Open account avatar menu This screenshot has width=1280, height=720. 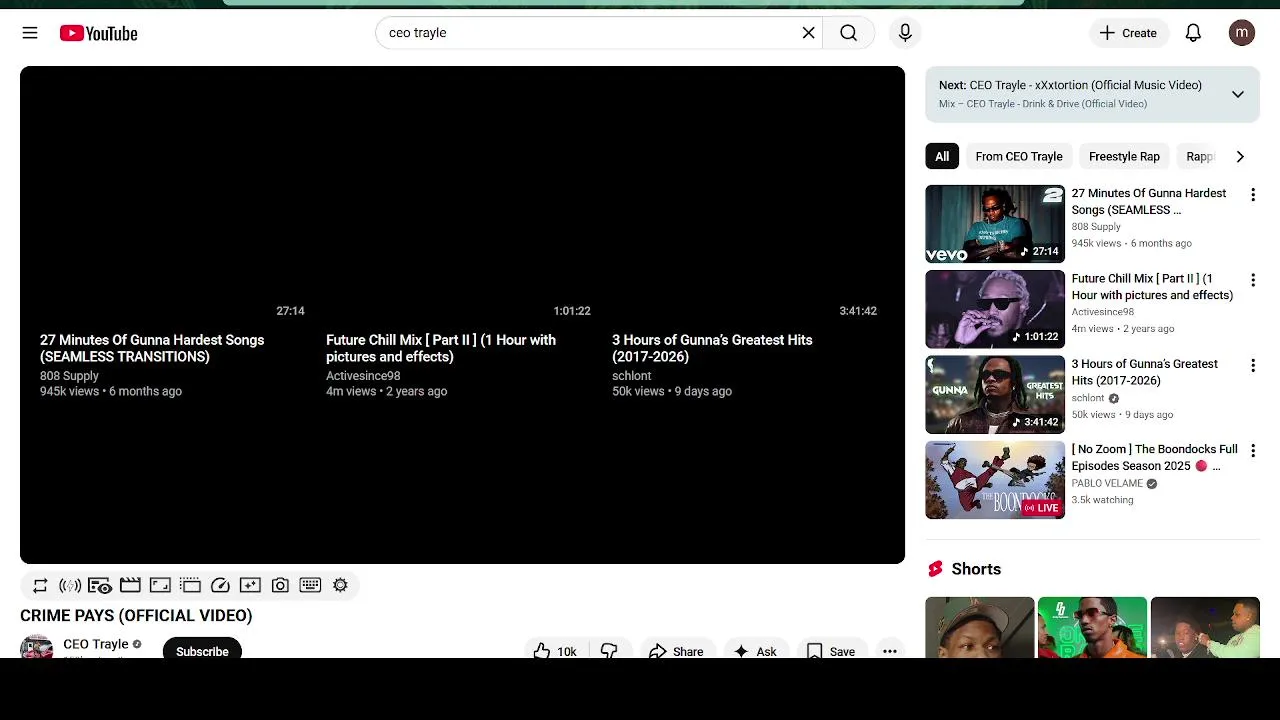(1241, 33)
